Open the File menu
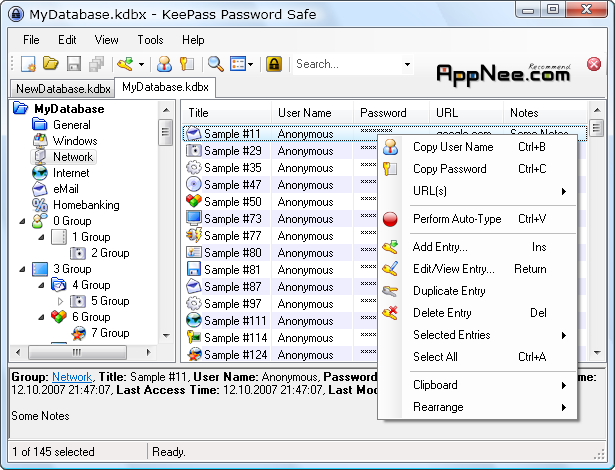 [x=31, y=40]
